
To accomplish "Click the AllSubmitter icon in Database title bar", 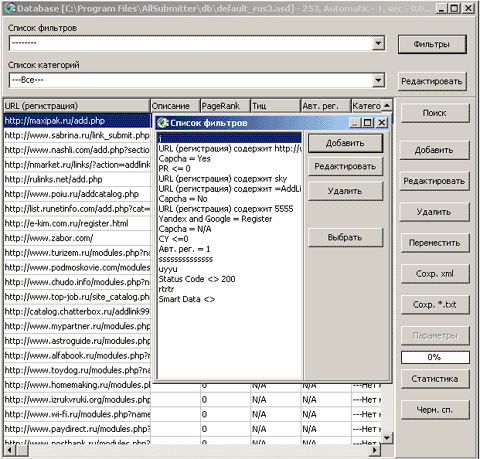I will click(x=10, y=8).
